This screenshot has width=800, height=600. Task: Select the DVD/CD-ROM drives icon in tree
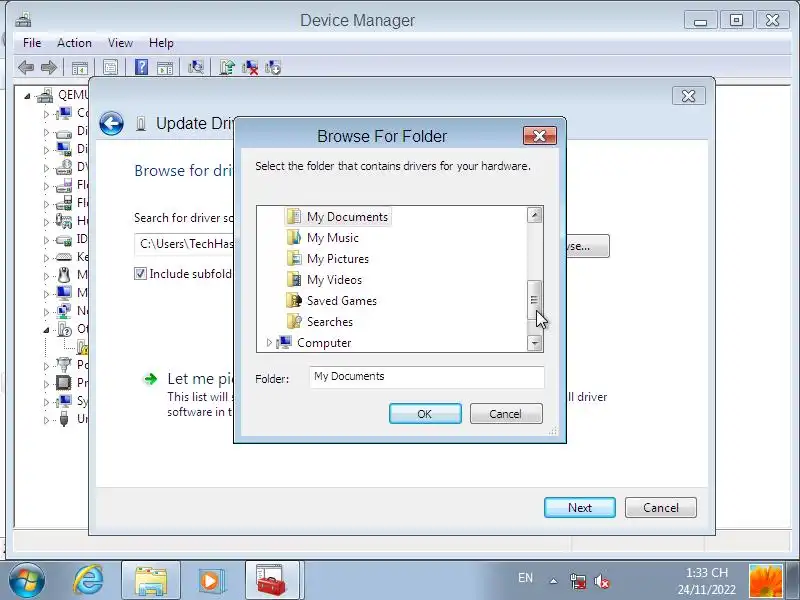[x=64, y=167]
